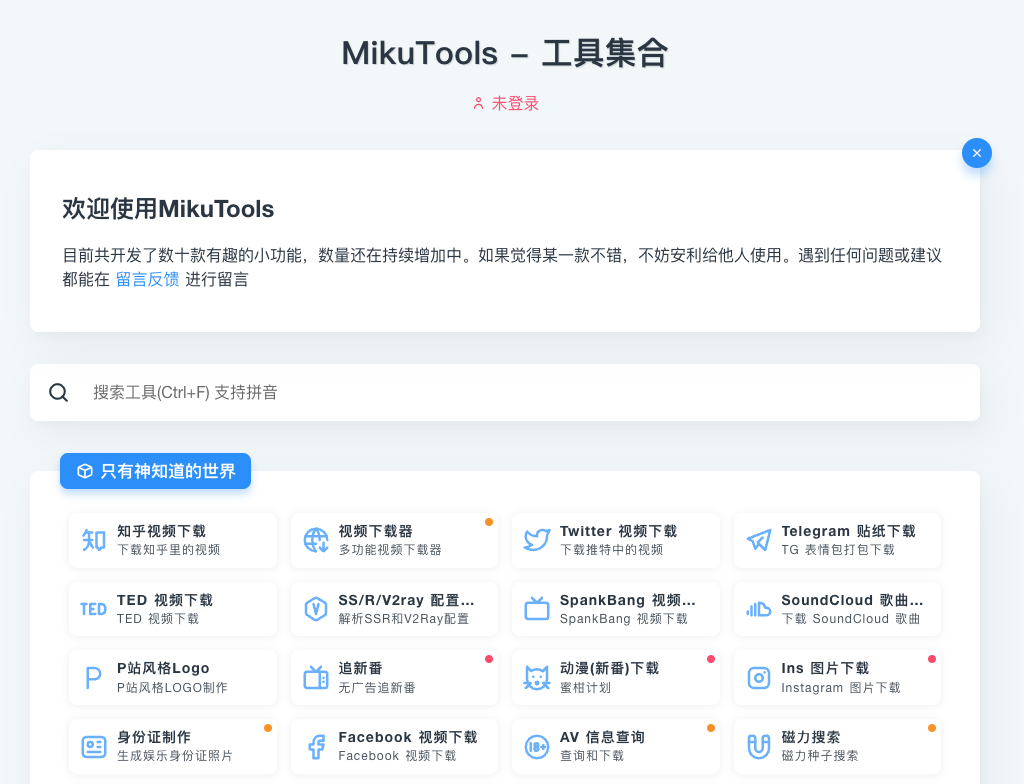Click the magnifier search icon
Image resolution: width=1024 pixels, height=784 pixels.
tap(59, 393)
